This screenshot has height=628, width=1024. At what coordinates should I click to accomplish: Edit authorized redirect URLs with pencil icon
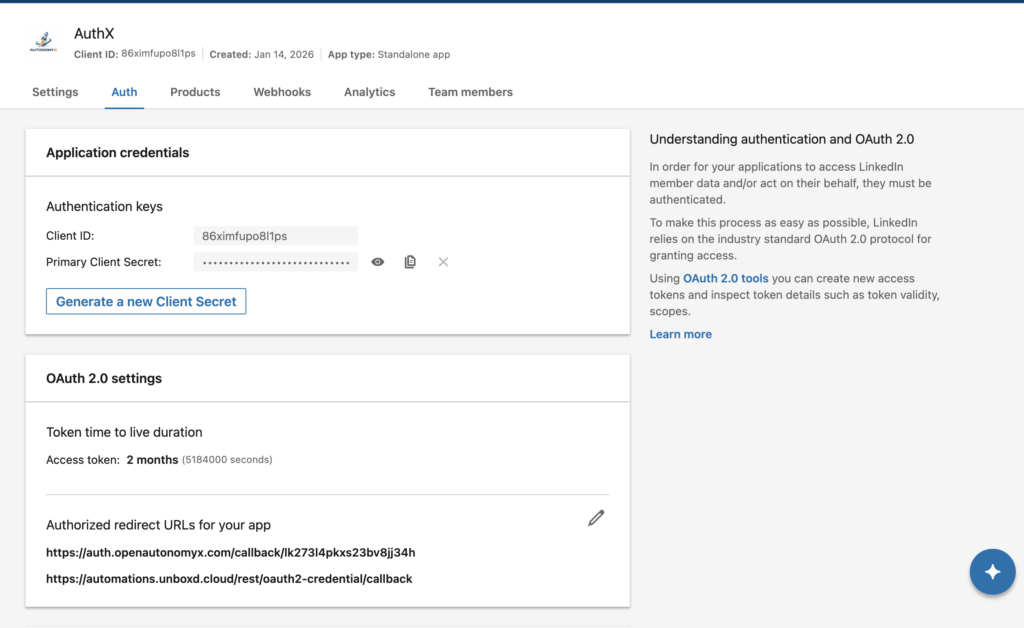(596, 518)
